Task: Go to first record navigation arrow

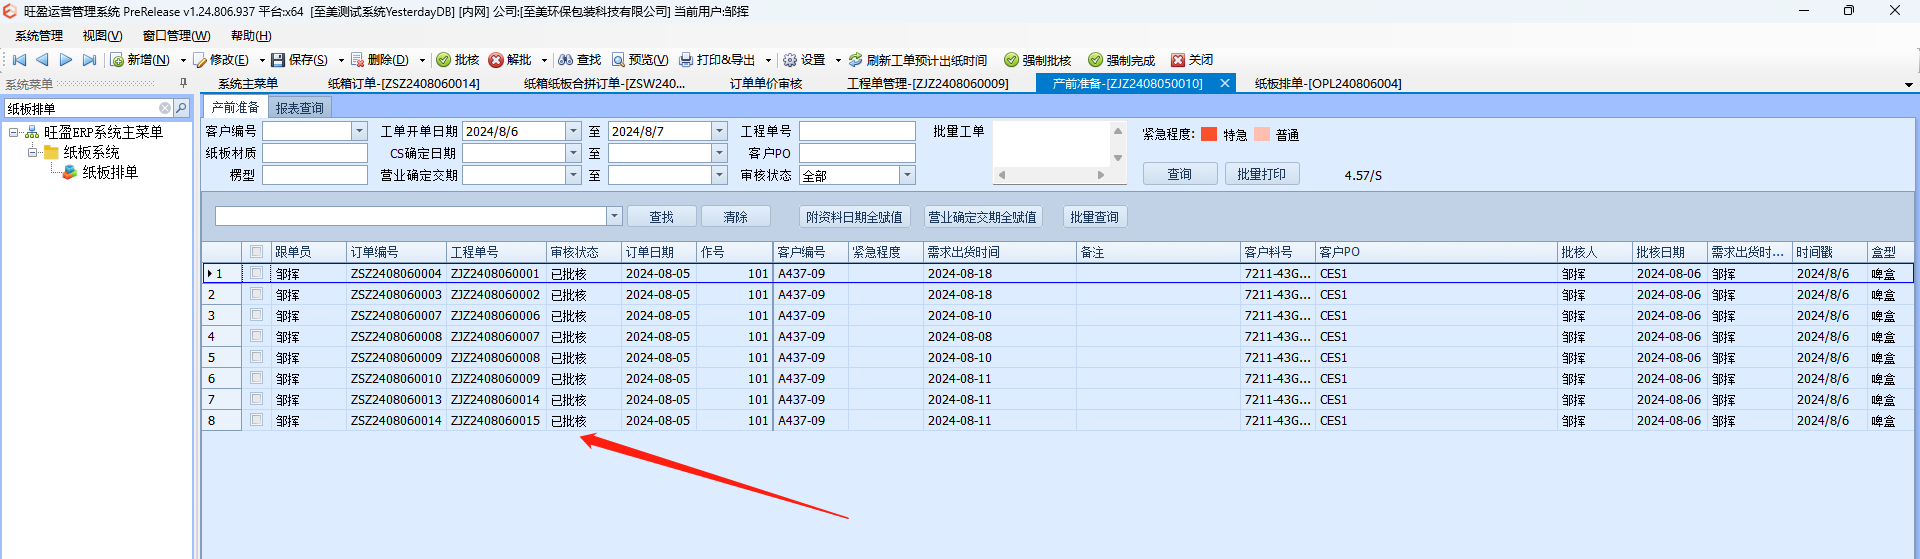Action: [19, 60]
